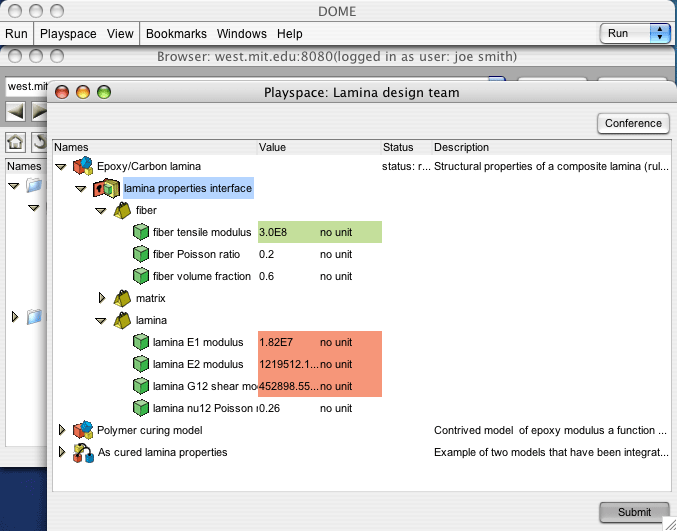Expand the As cured lamina properties node
Screen dimensions: 677x531
[62, 452]
